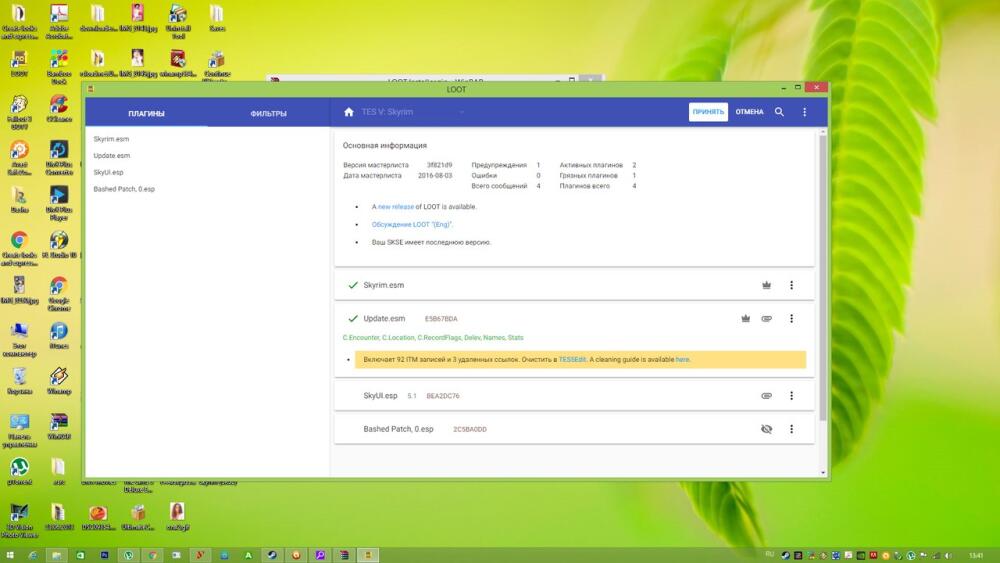Click the scrollbar up arrow in LOOT
Screen dimensions: 1000x563
click(823, 131)
